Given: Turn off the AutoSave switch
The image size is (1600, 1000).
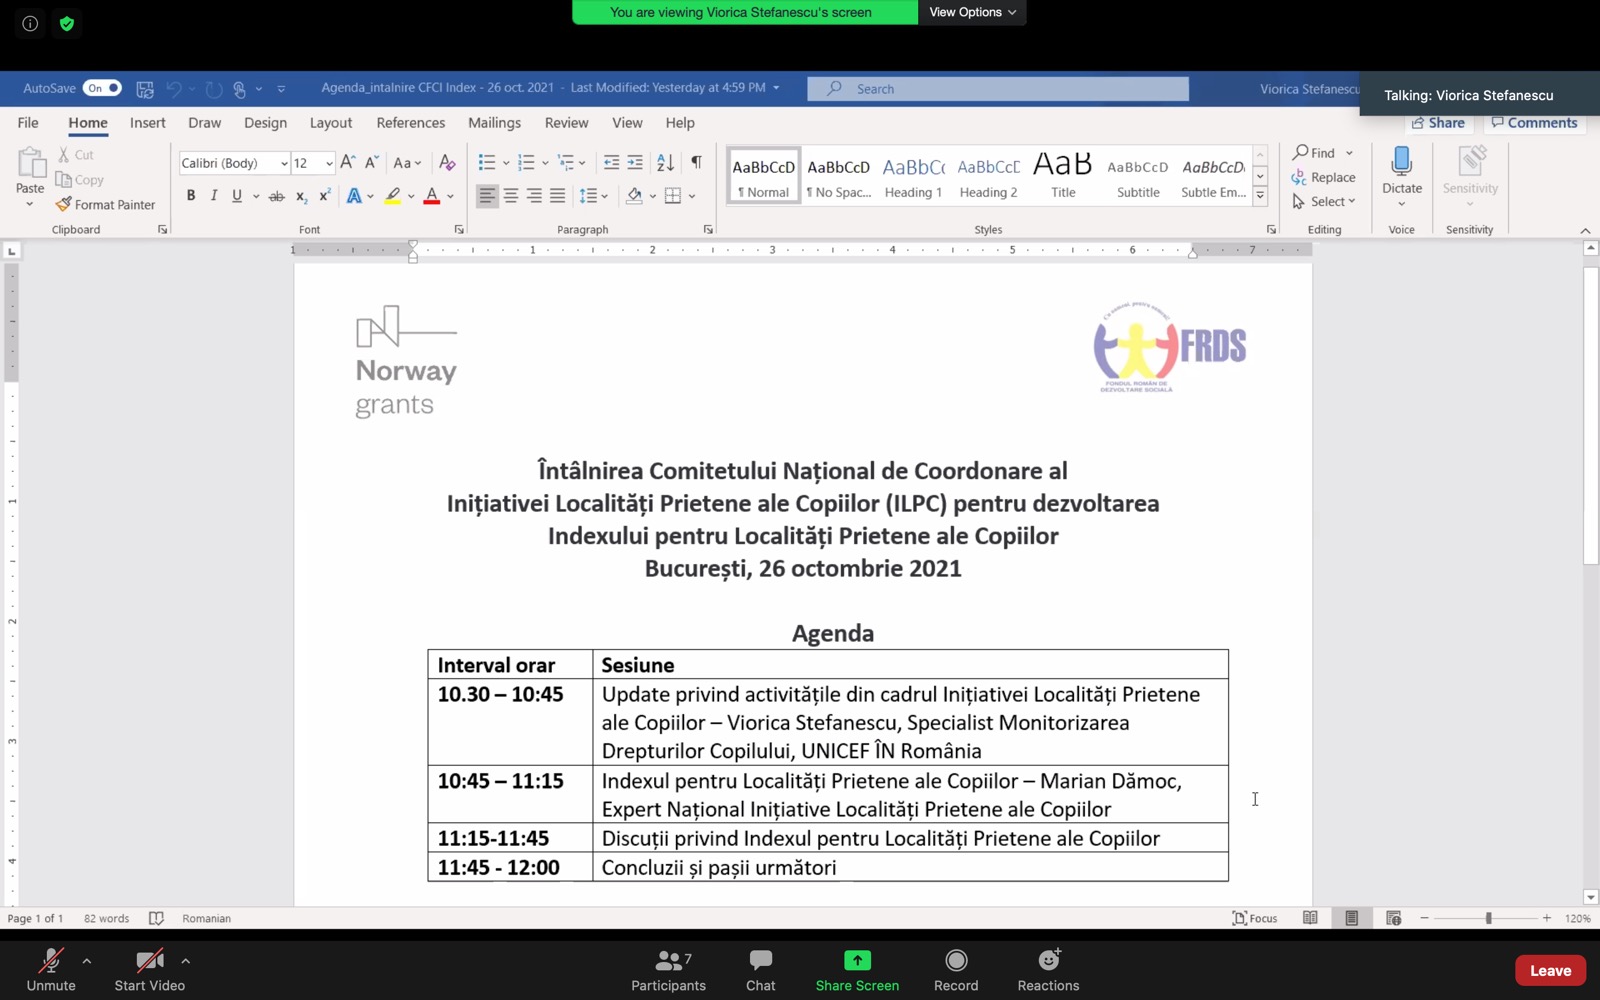Looking at the screenshot, I should click(102, 88).
